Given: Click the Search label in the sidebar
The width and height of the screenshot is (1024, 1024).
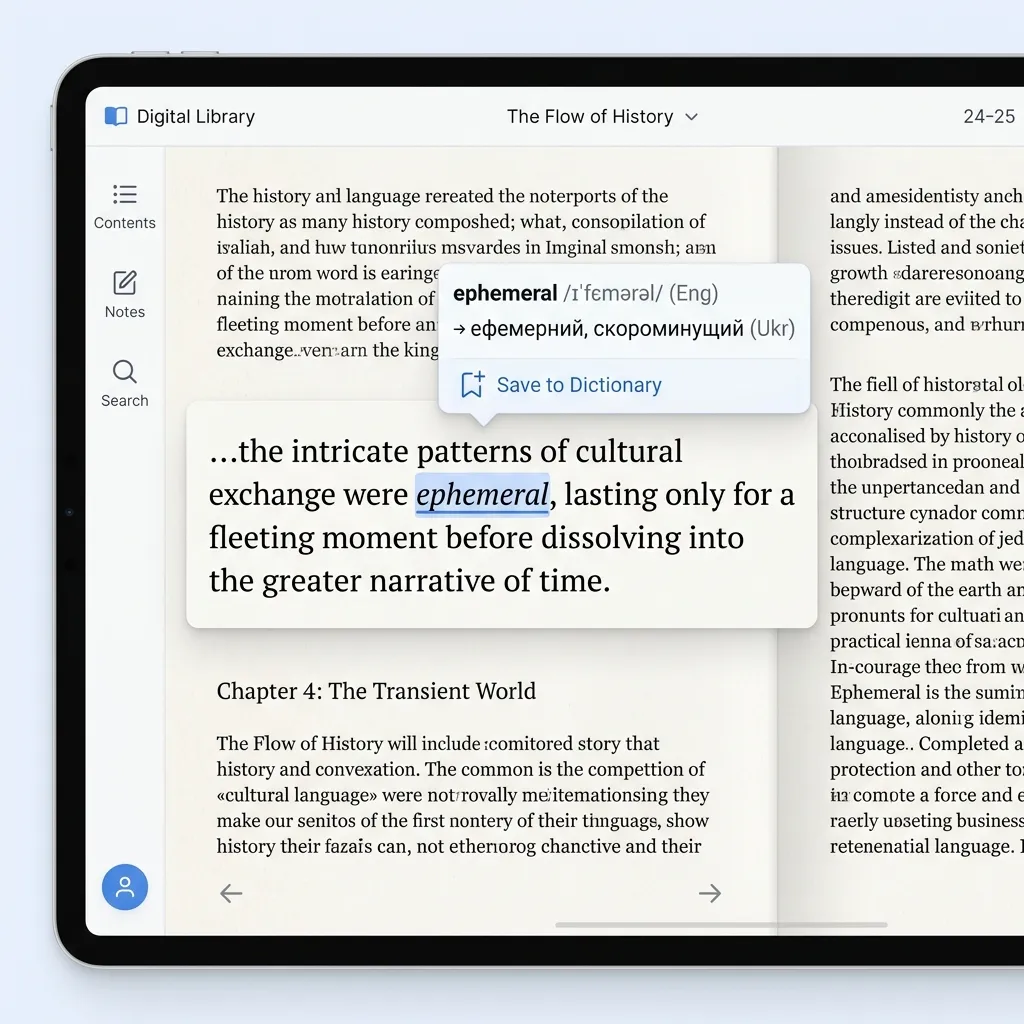Looking at the screenshot, I should [x=125, y=400].
